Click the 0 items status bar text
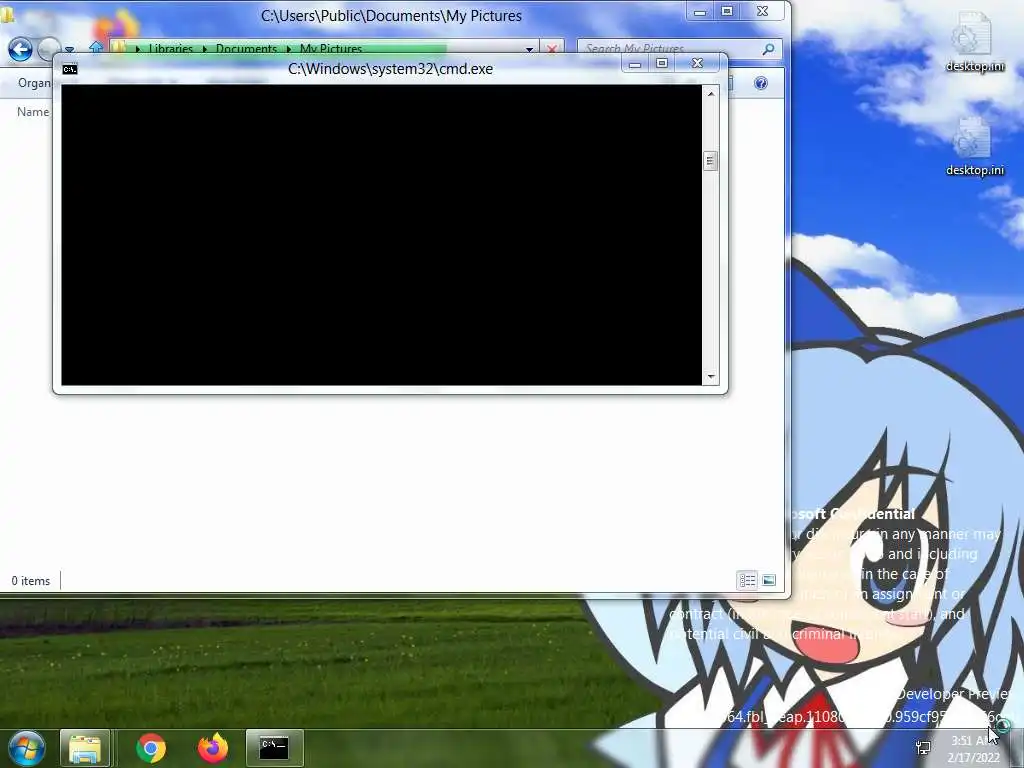 30,581
